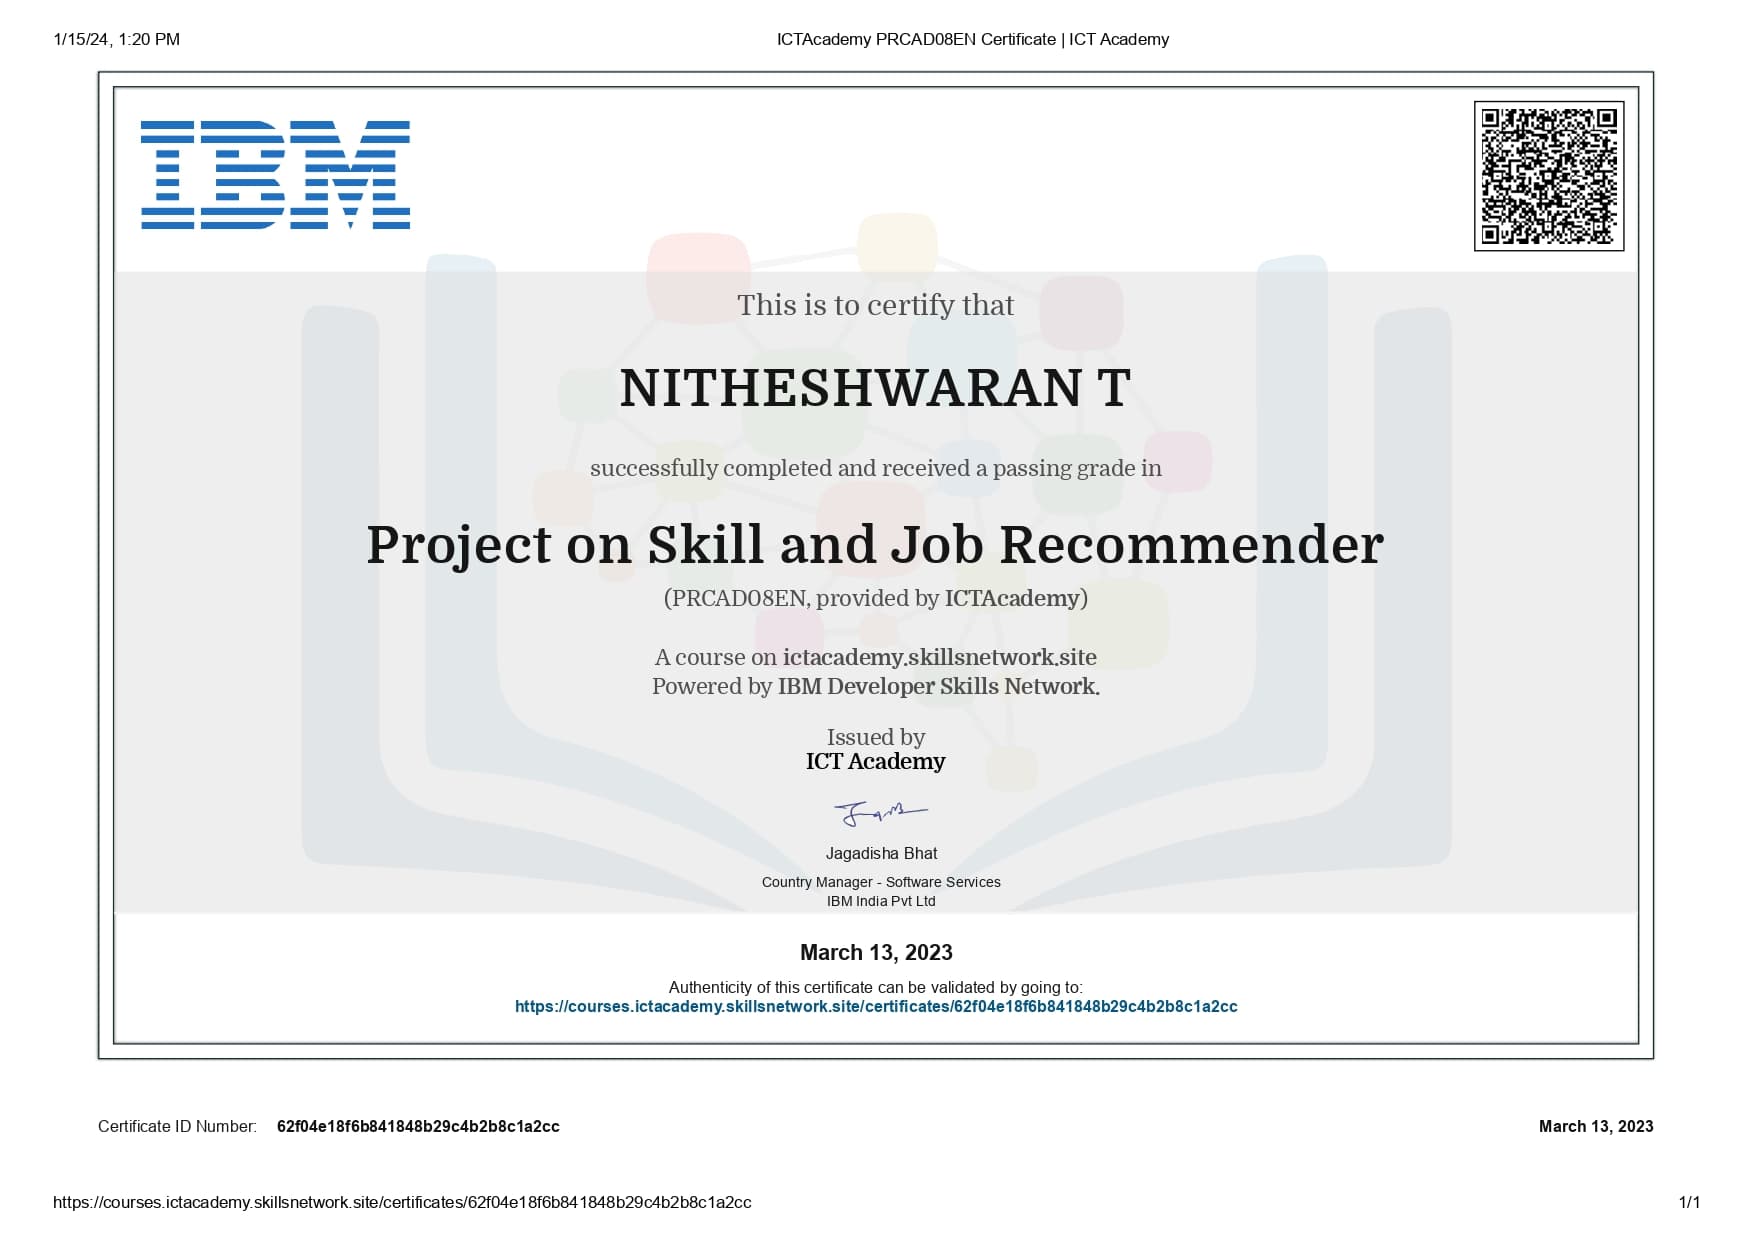Click the Jagadisha Bhat signature
The height and width of the screenshot is (1240, 1754).
coord(880,813)
